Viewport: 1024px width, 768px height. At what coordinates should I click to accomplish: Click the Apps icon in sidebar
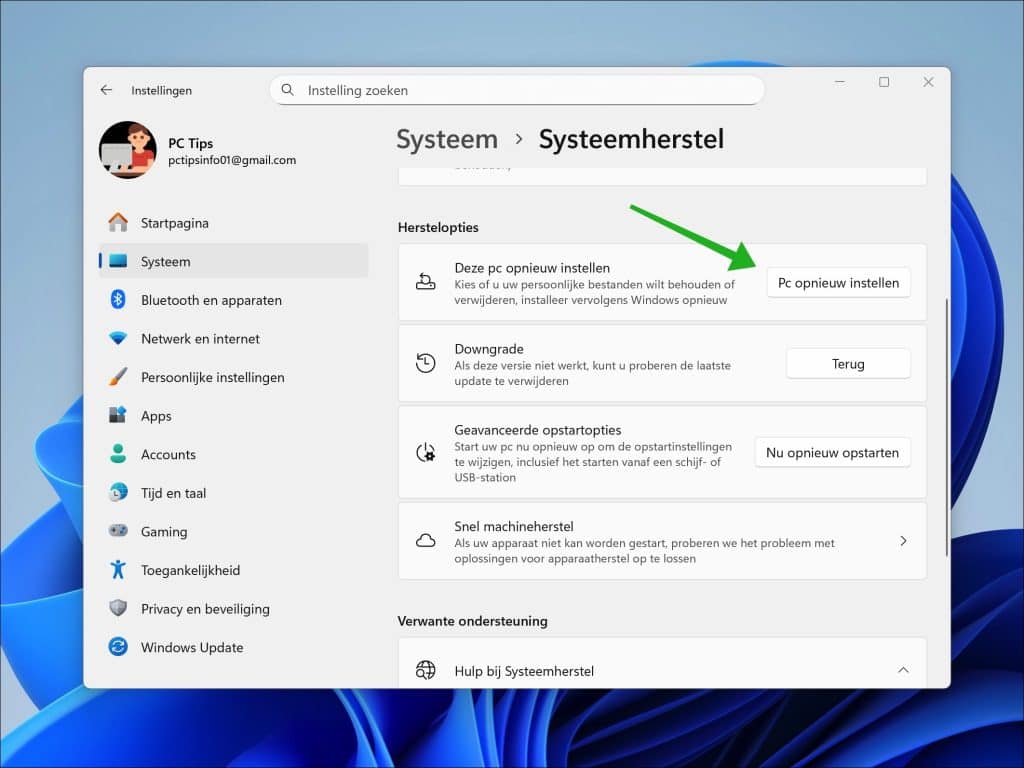tap(118, 415)
